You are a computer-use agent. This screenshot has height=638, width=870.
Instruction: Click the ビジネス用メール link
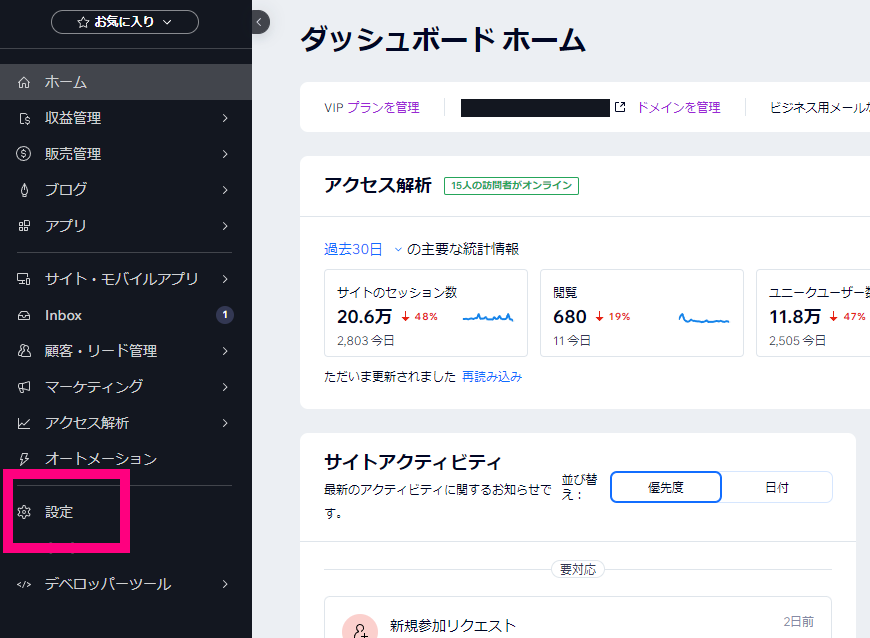click(820, 108)
